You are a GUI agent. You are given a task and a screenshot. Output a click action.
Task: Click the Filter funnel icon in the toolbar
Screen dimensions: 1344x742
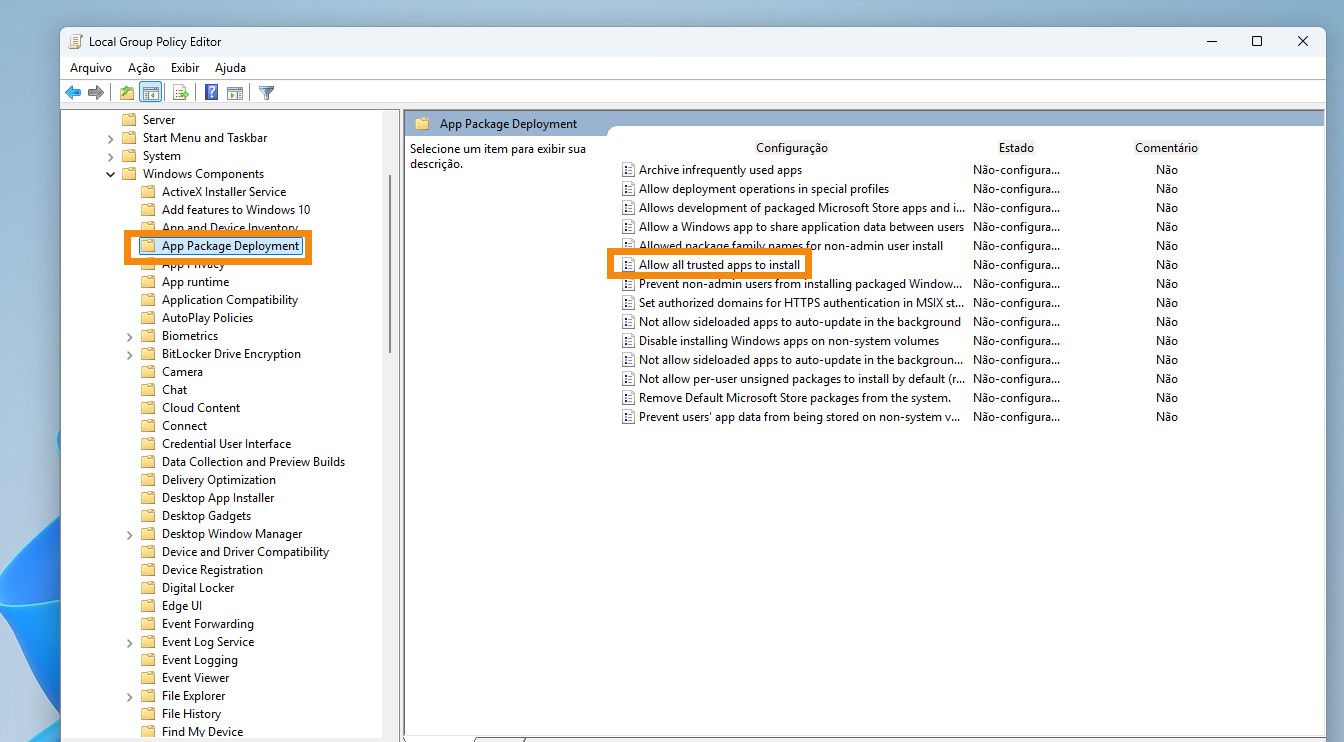tap(266, 93)
